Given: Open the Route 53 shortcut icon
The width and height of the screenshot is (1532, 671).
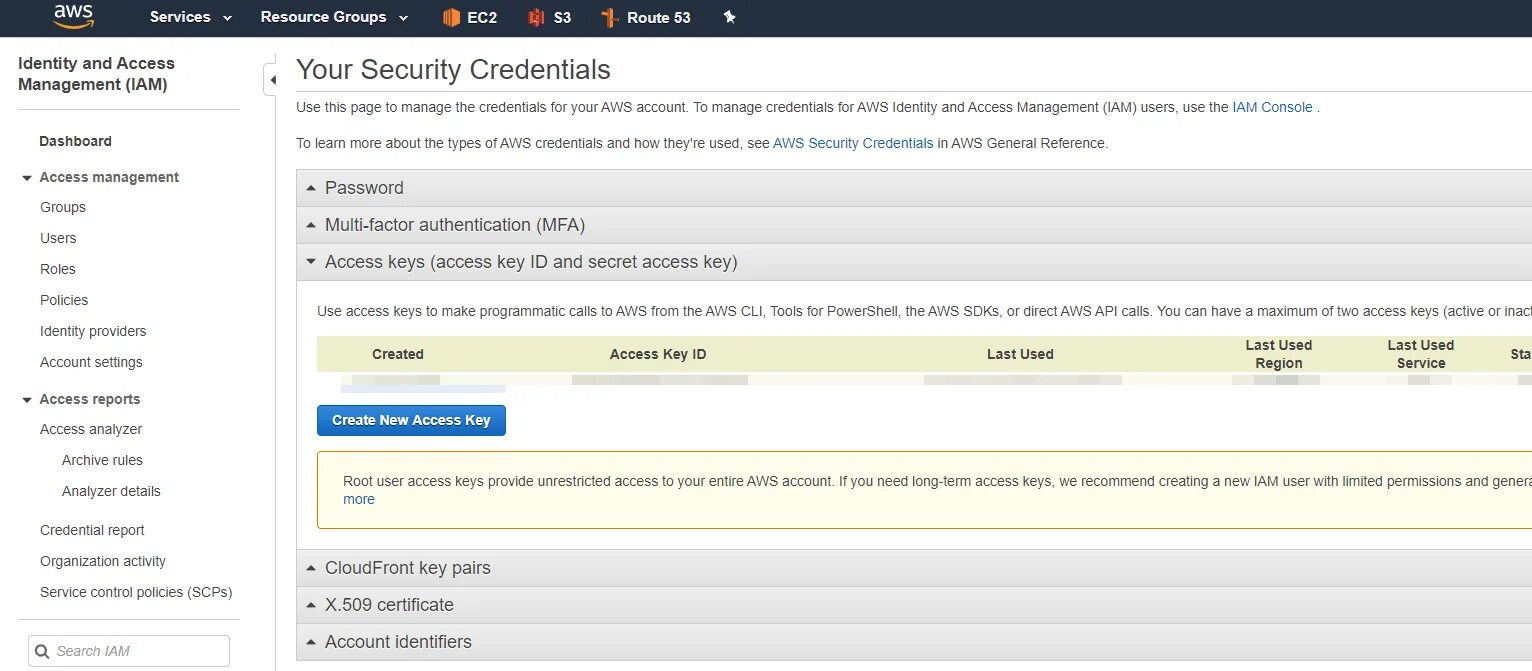Looking at the screenshot, I should [x=610, y=17].
